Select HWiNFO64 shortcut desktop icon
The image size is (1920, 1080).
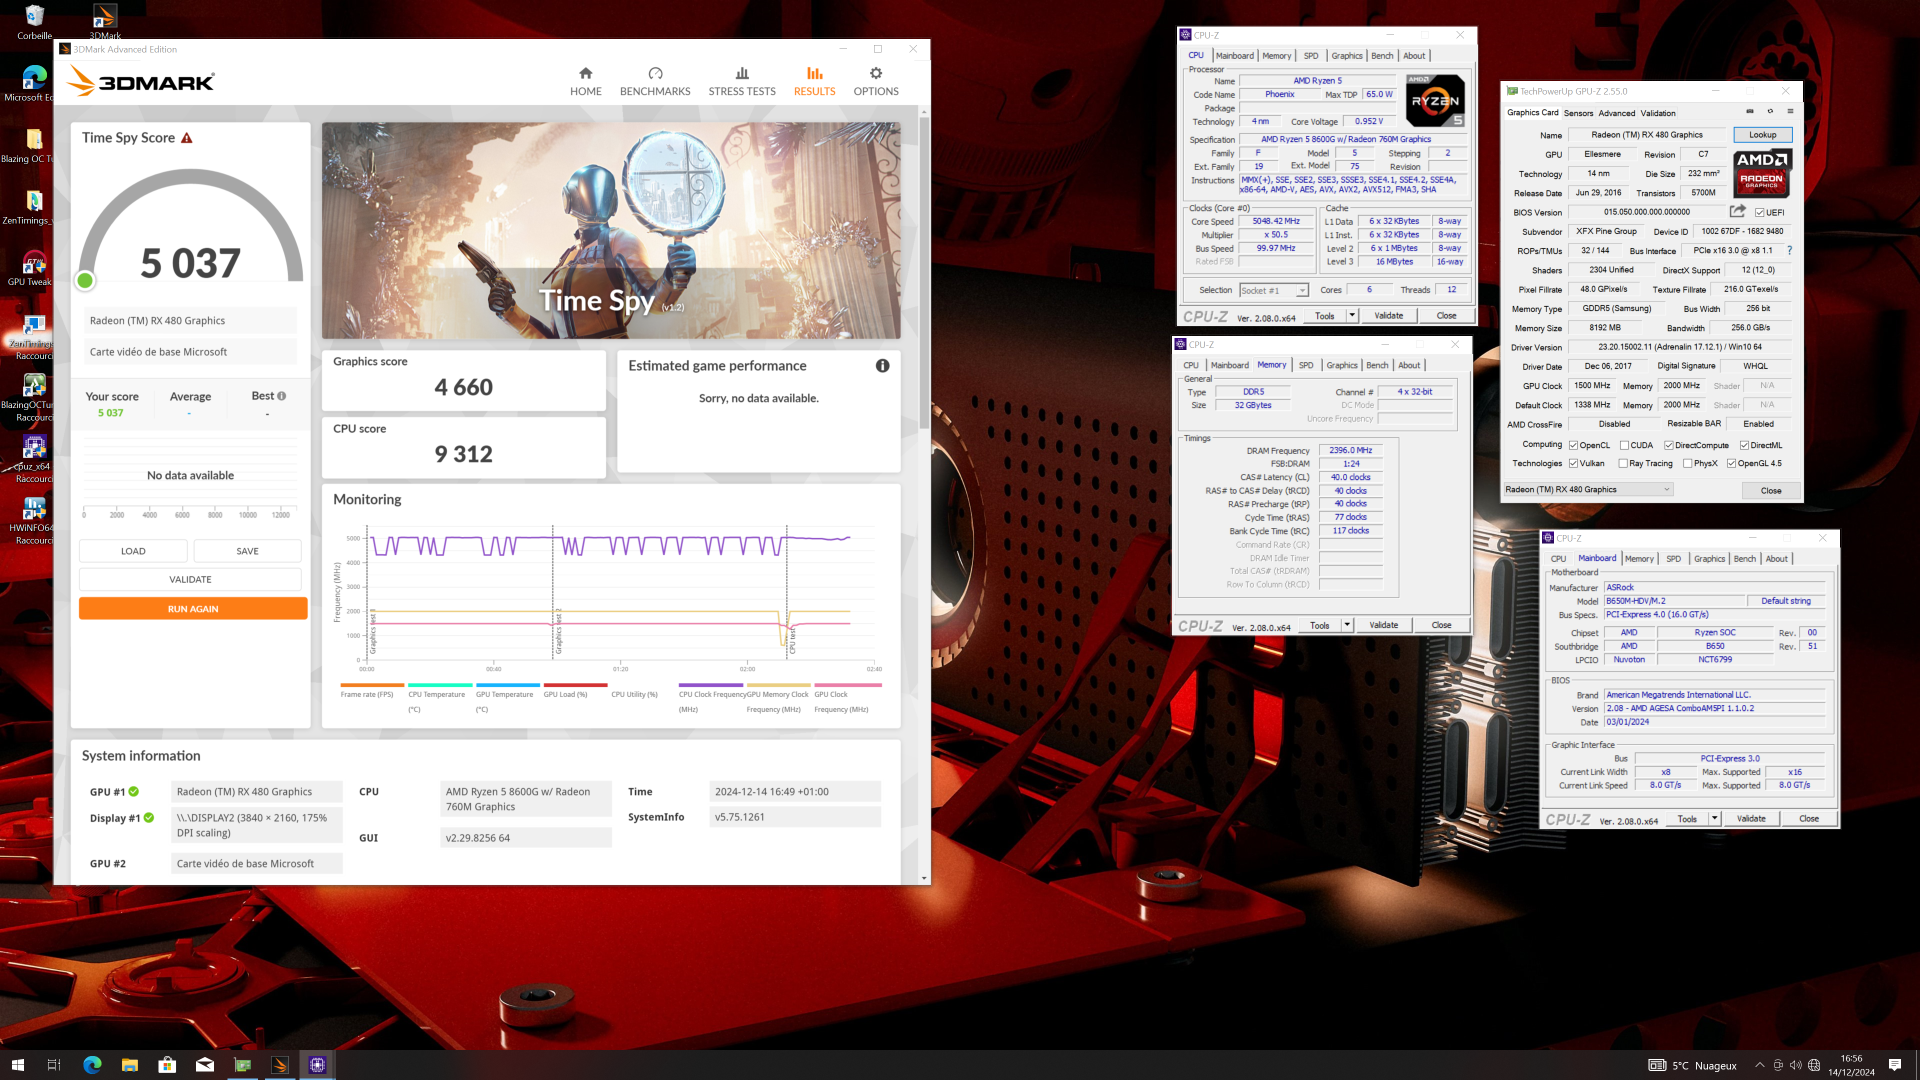click(x=34, y=519)
